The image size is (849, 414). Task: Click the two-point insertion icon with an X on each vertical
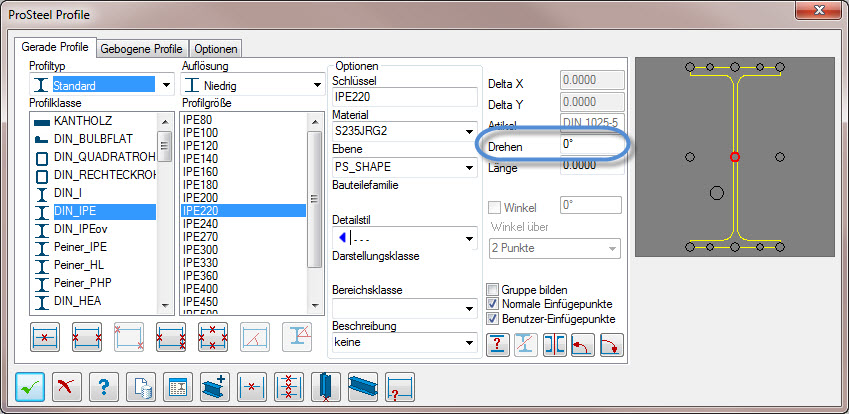point(87,337)
